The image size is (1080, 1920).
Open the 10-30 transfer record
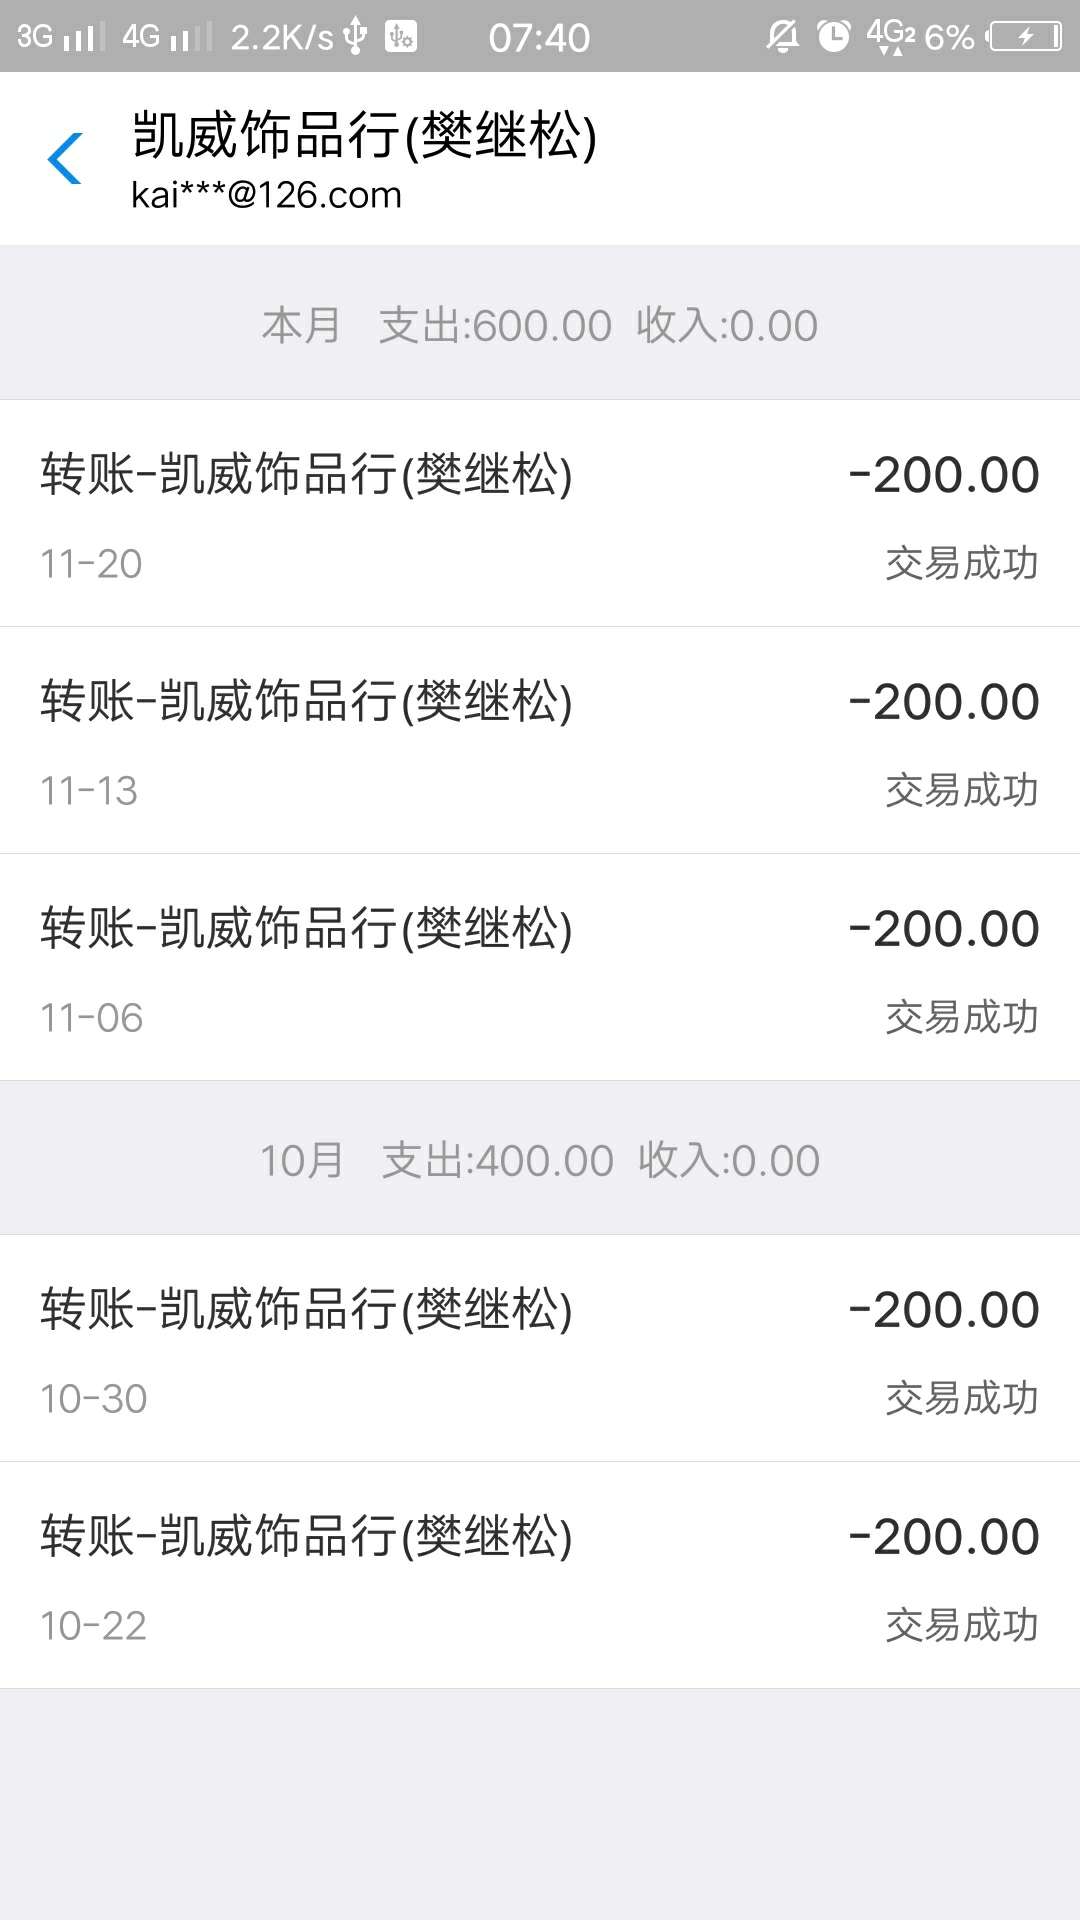[x=540, y=1348]
